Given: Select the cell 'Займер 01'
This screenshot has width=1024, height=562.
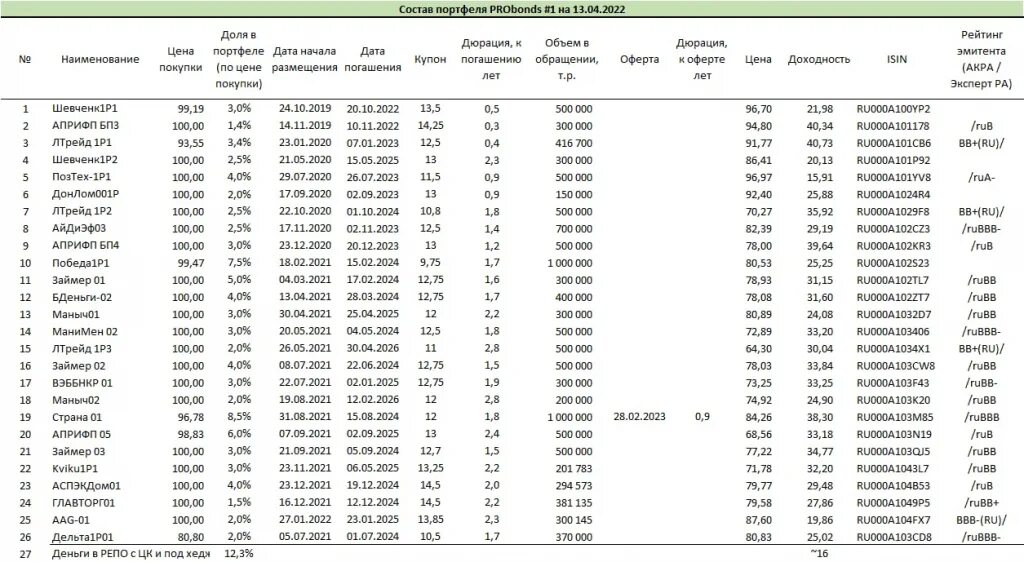Looking at the screenshot, I should [78, 280].
